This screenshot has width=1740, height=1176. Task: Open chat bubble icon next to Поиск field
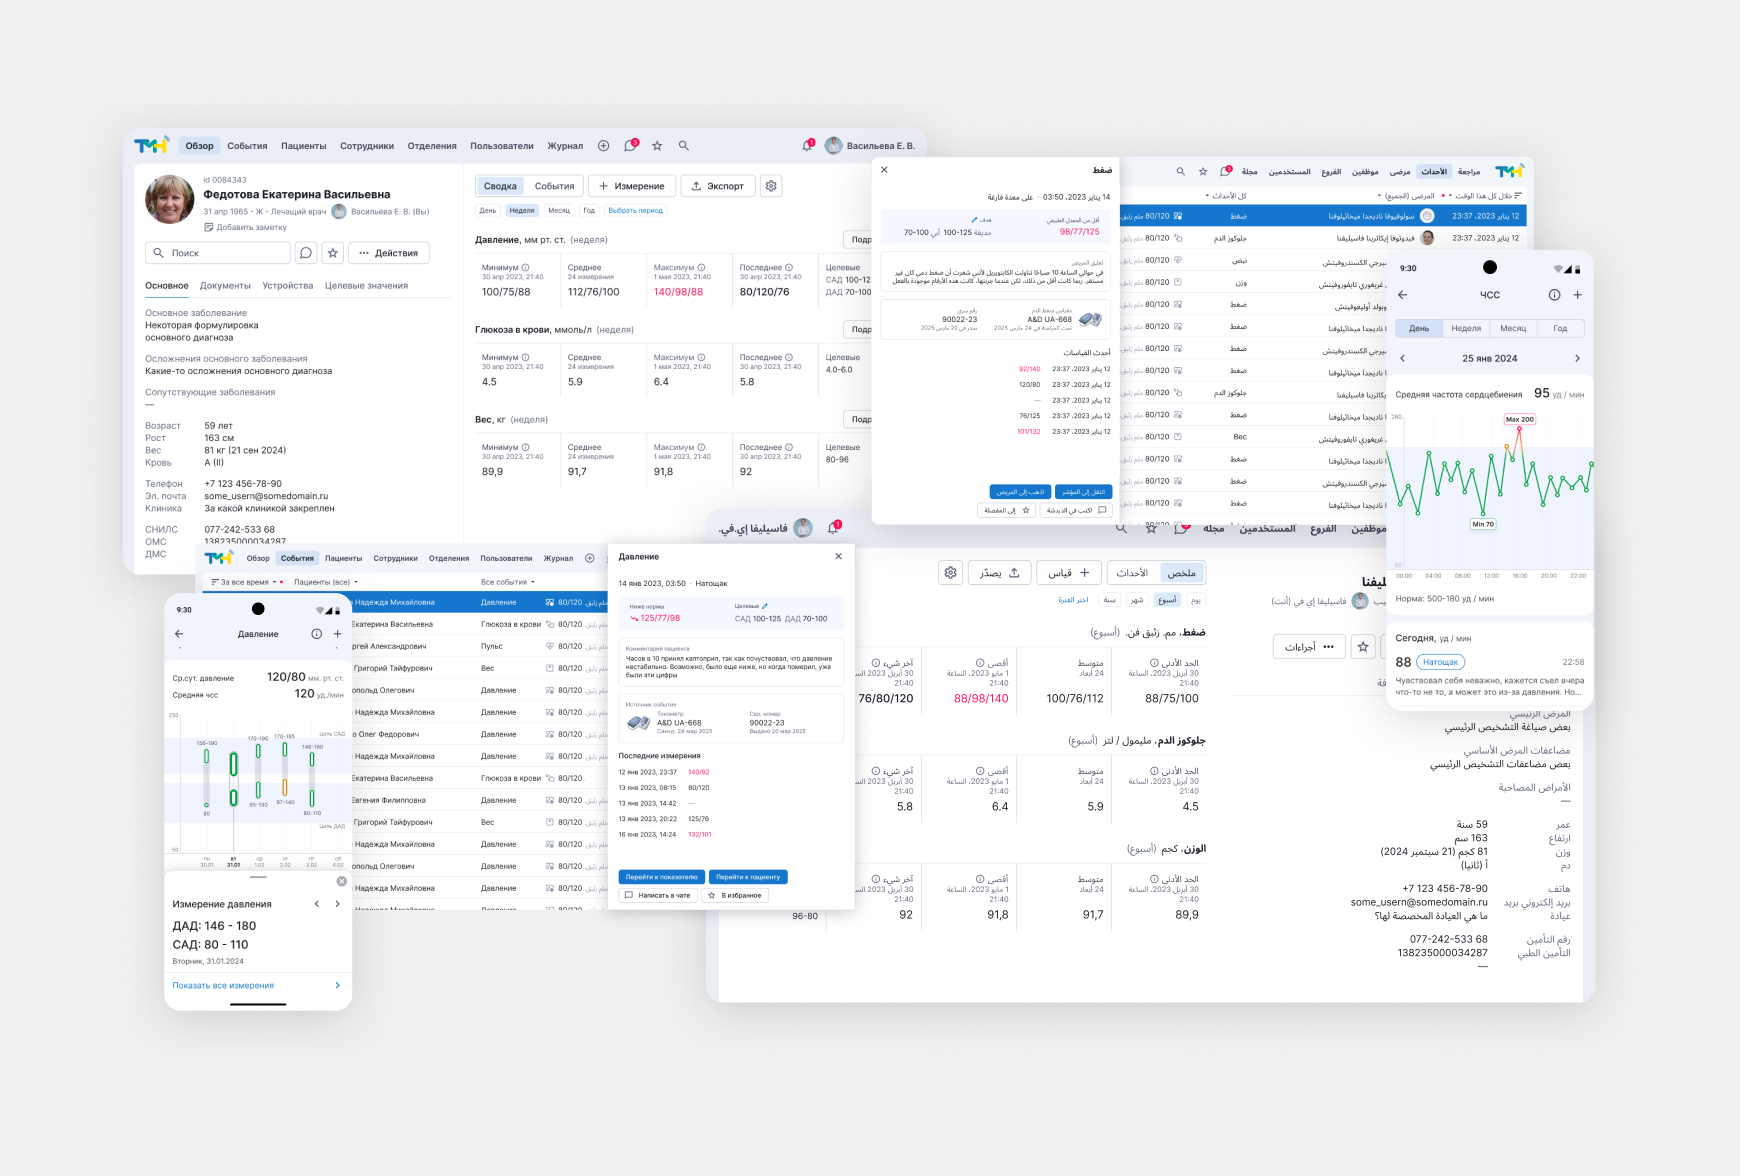point(306,253)
